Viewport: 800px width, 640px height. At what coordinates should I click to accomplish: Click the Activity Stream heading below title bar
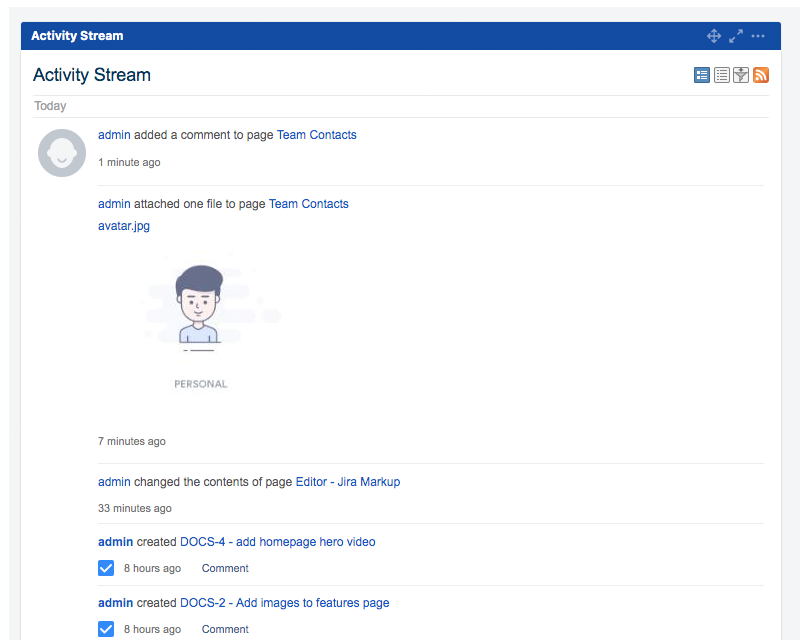(x=92, y=75)
